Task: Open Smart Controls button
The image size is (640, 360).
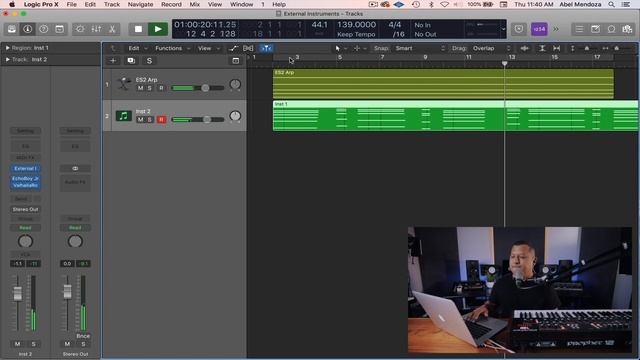Action: coord(80,29)
